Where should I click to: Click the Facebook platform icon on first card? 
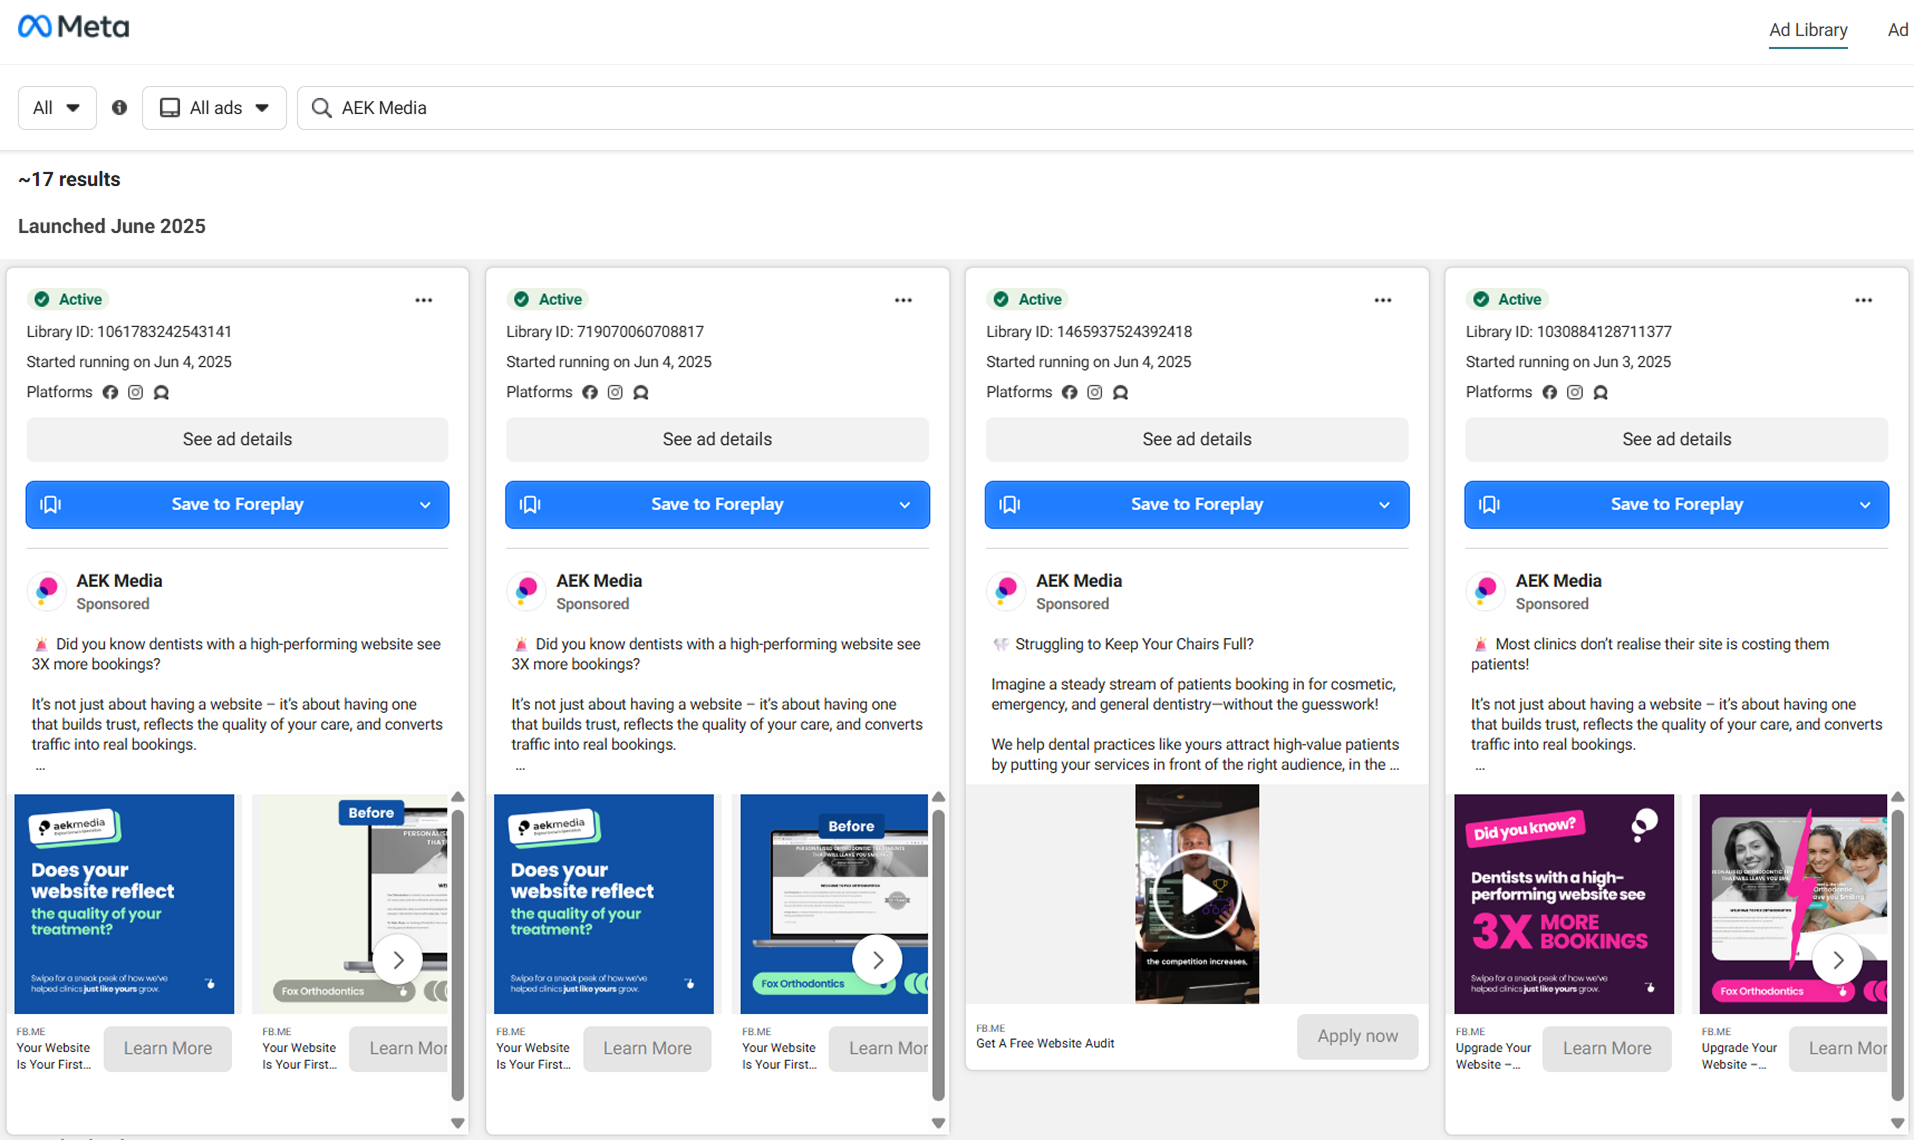[x=110, y=392]
